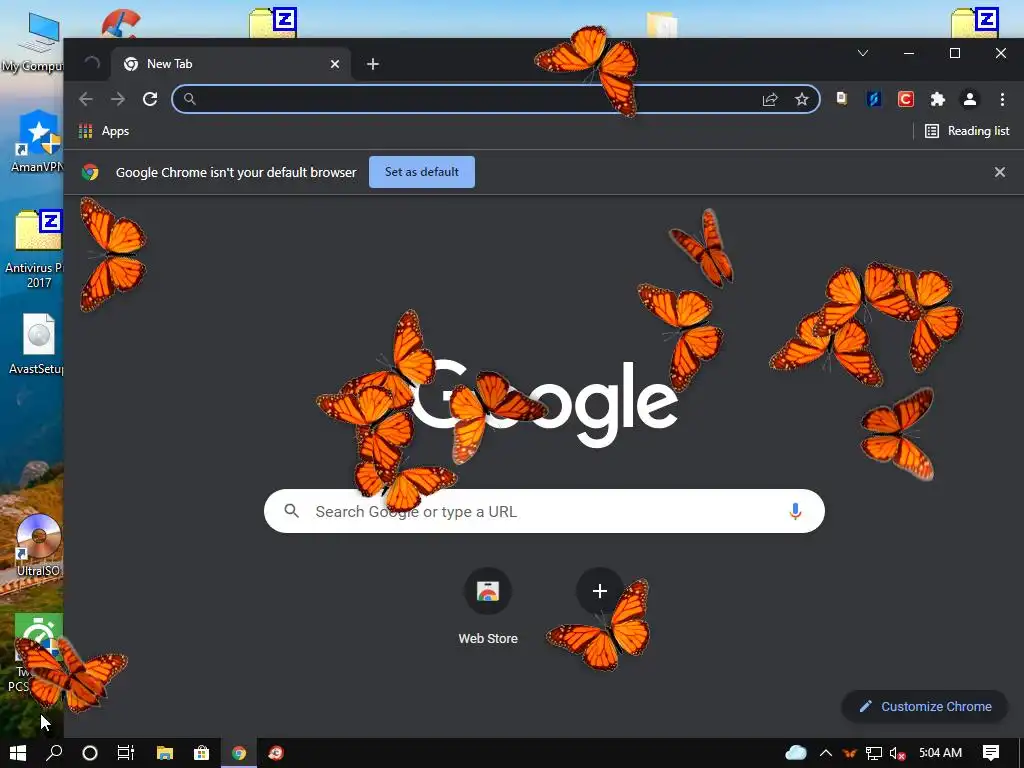Click the Google search box
The height and width of the screenshot is (768, 1024).
(544, 511)
